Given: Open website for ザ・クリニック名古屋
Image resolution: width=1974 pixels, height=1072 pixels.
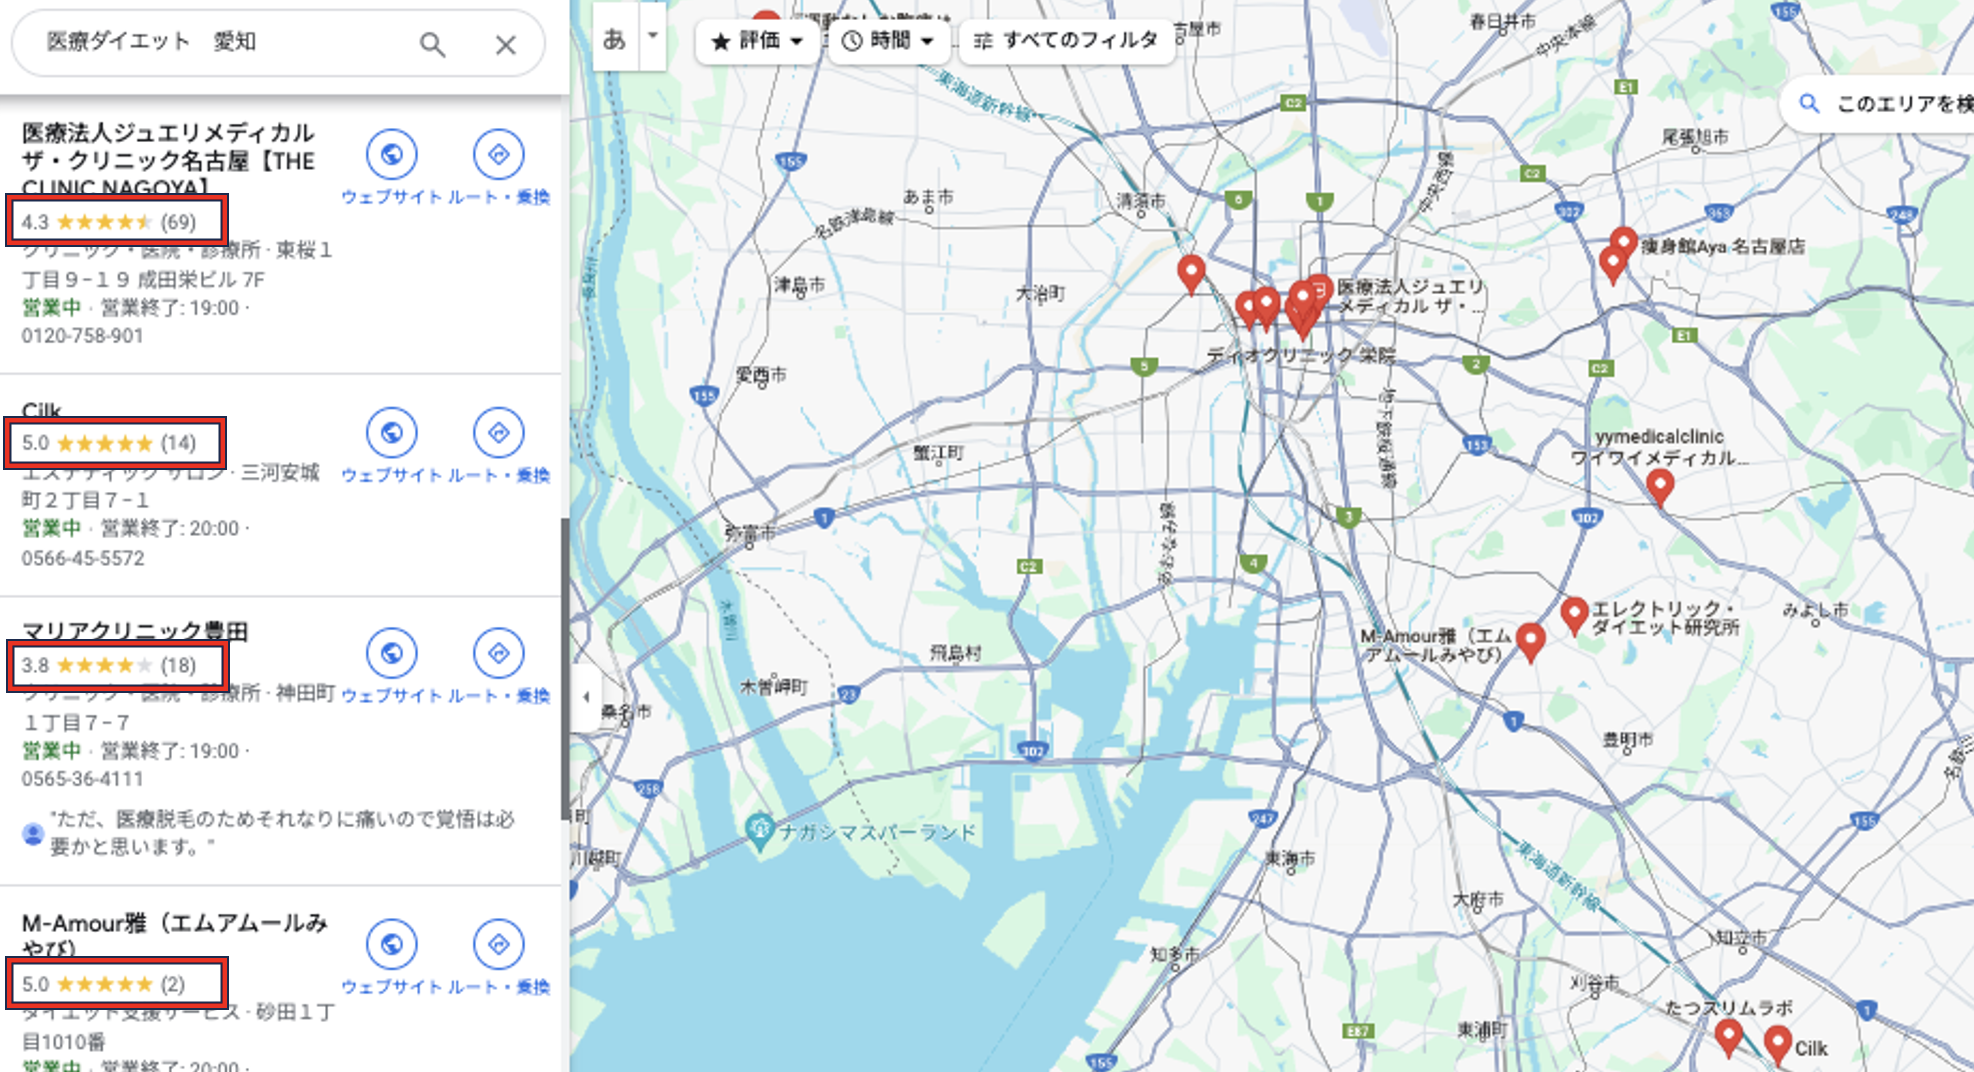Looking at the screenshot, I should pos(391,154).
